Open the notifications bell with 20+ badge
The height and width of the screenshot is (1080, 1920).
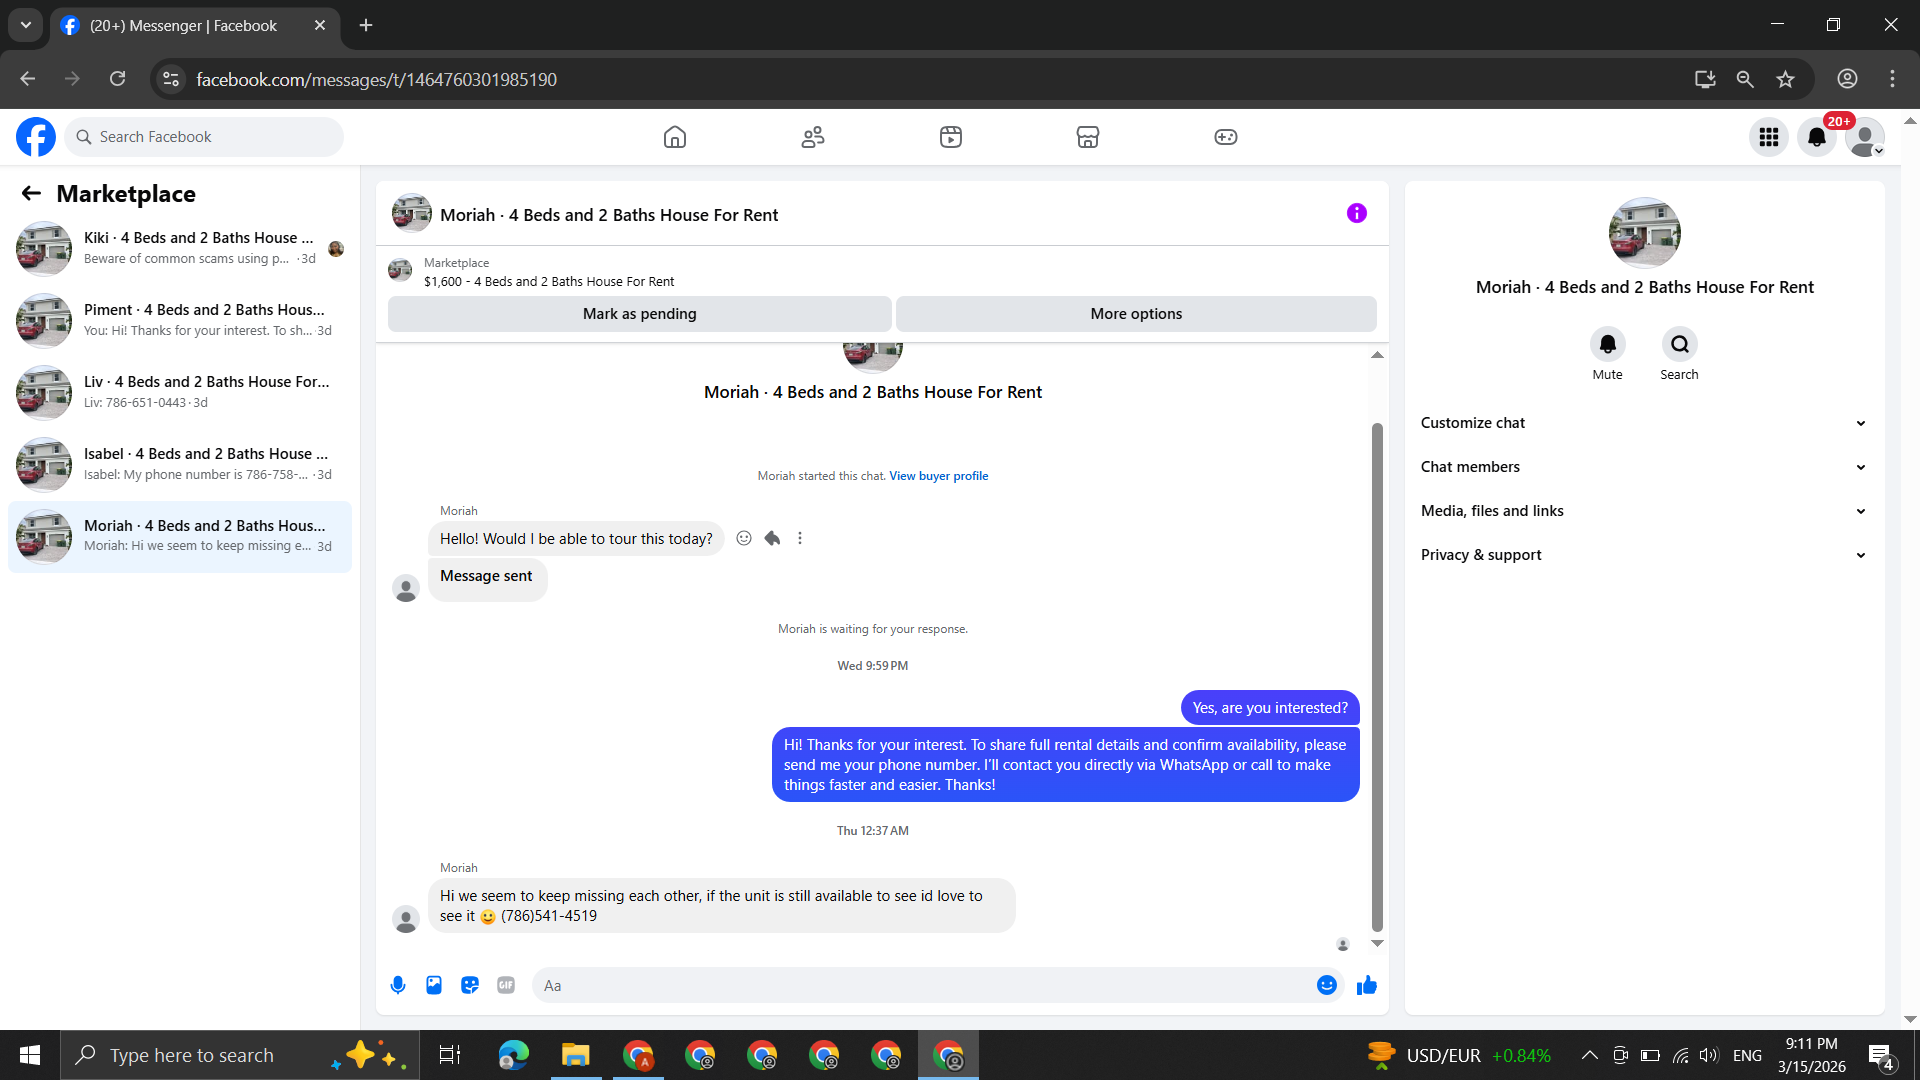pos(1817,137)
